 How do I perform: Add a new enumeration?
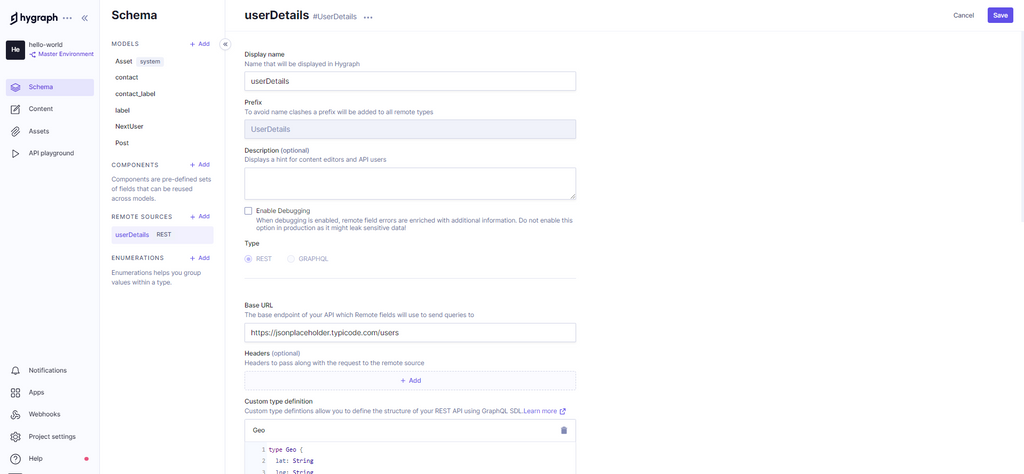click(200, 258)
